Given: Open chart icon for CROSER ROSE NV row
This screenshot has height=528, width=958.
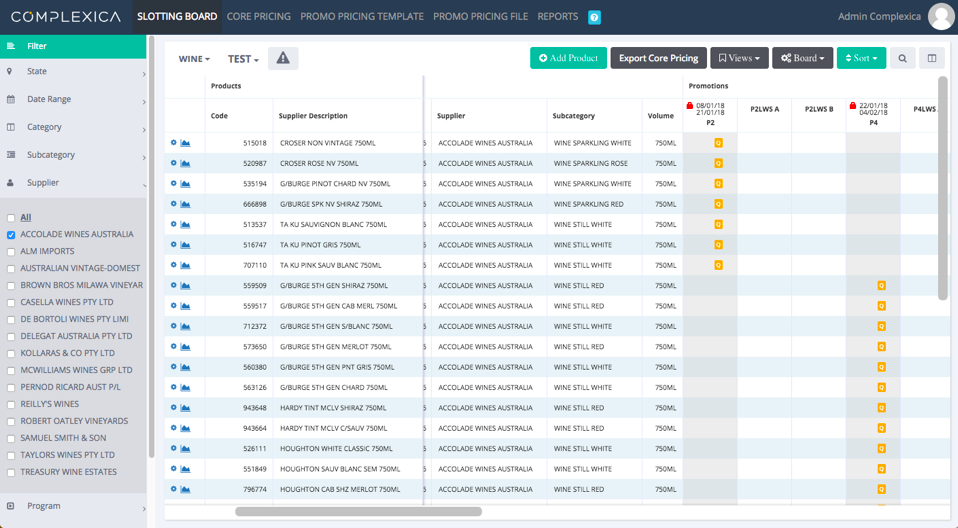Looking at the screenshot, I should click(x=185, y=163).
